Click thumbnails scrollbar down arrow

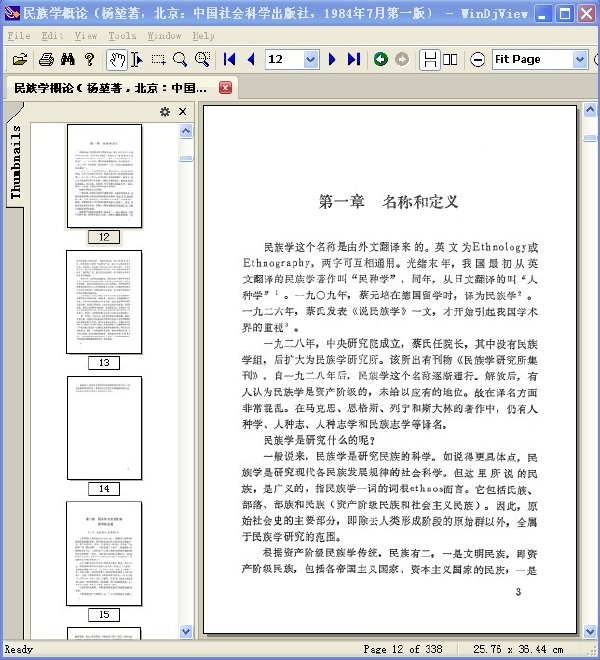186,631
